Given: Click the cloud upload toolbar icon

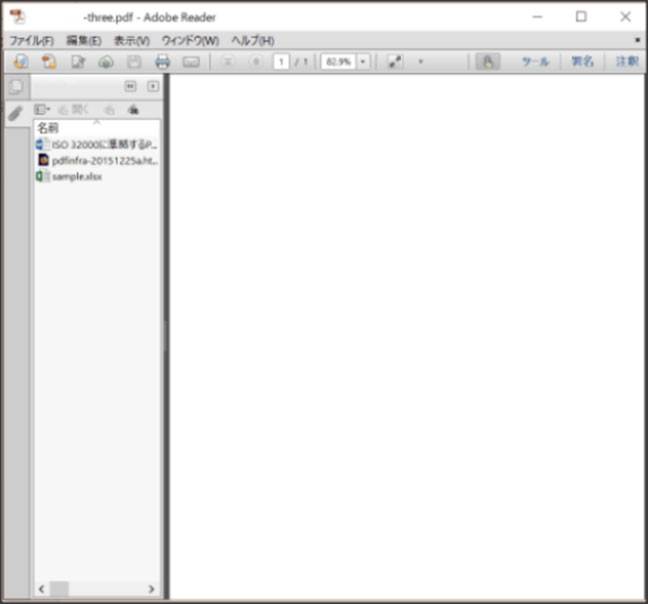Looking at the screenshot, I should point(106,62).
